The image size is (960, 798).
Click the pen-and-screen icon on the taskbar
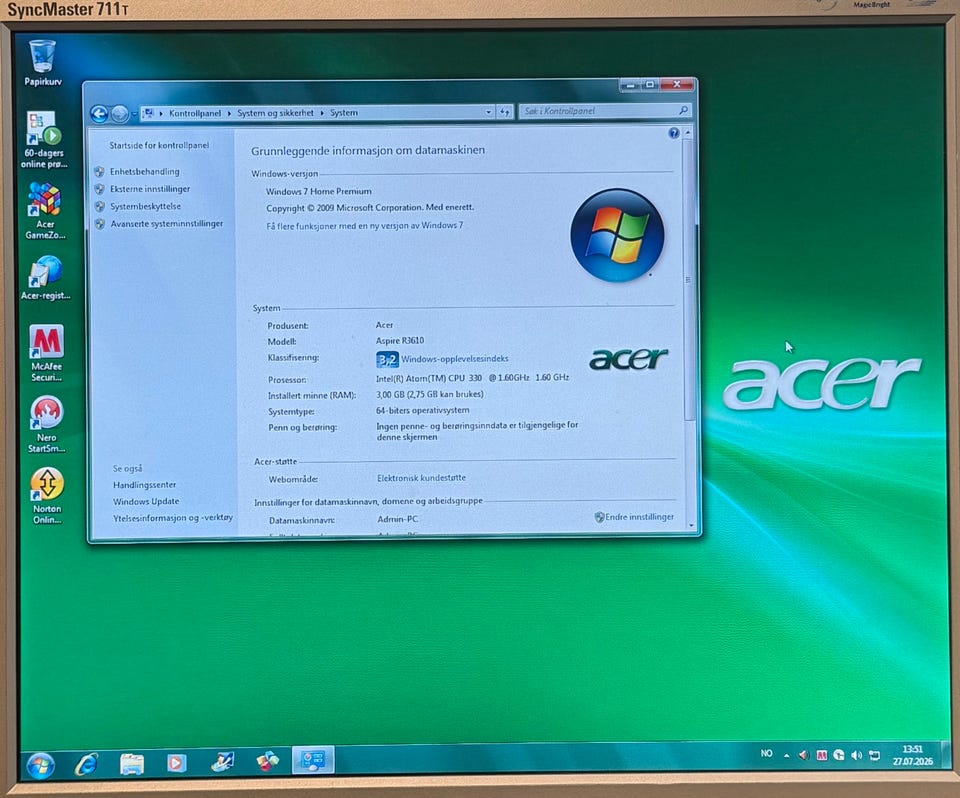tap(222, 761)
